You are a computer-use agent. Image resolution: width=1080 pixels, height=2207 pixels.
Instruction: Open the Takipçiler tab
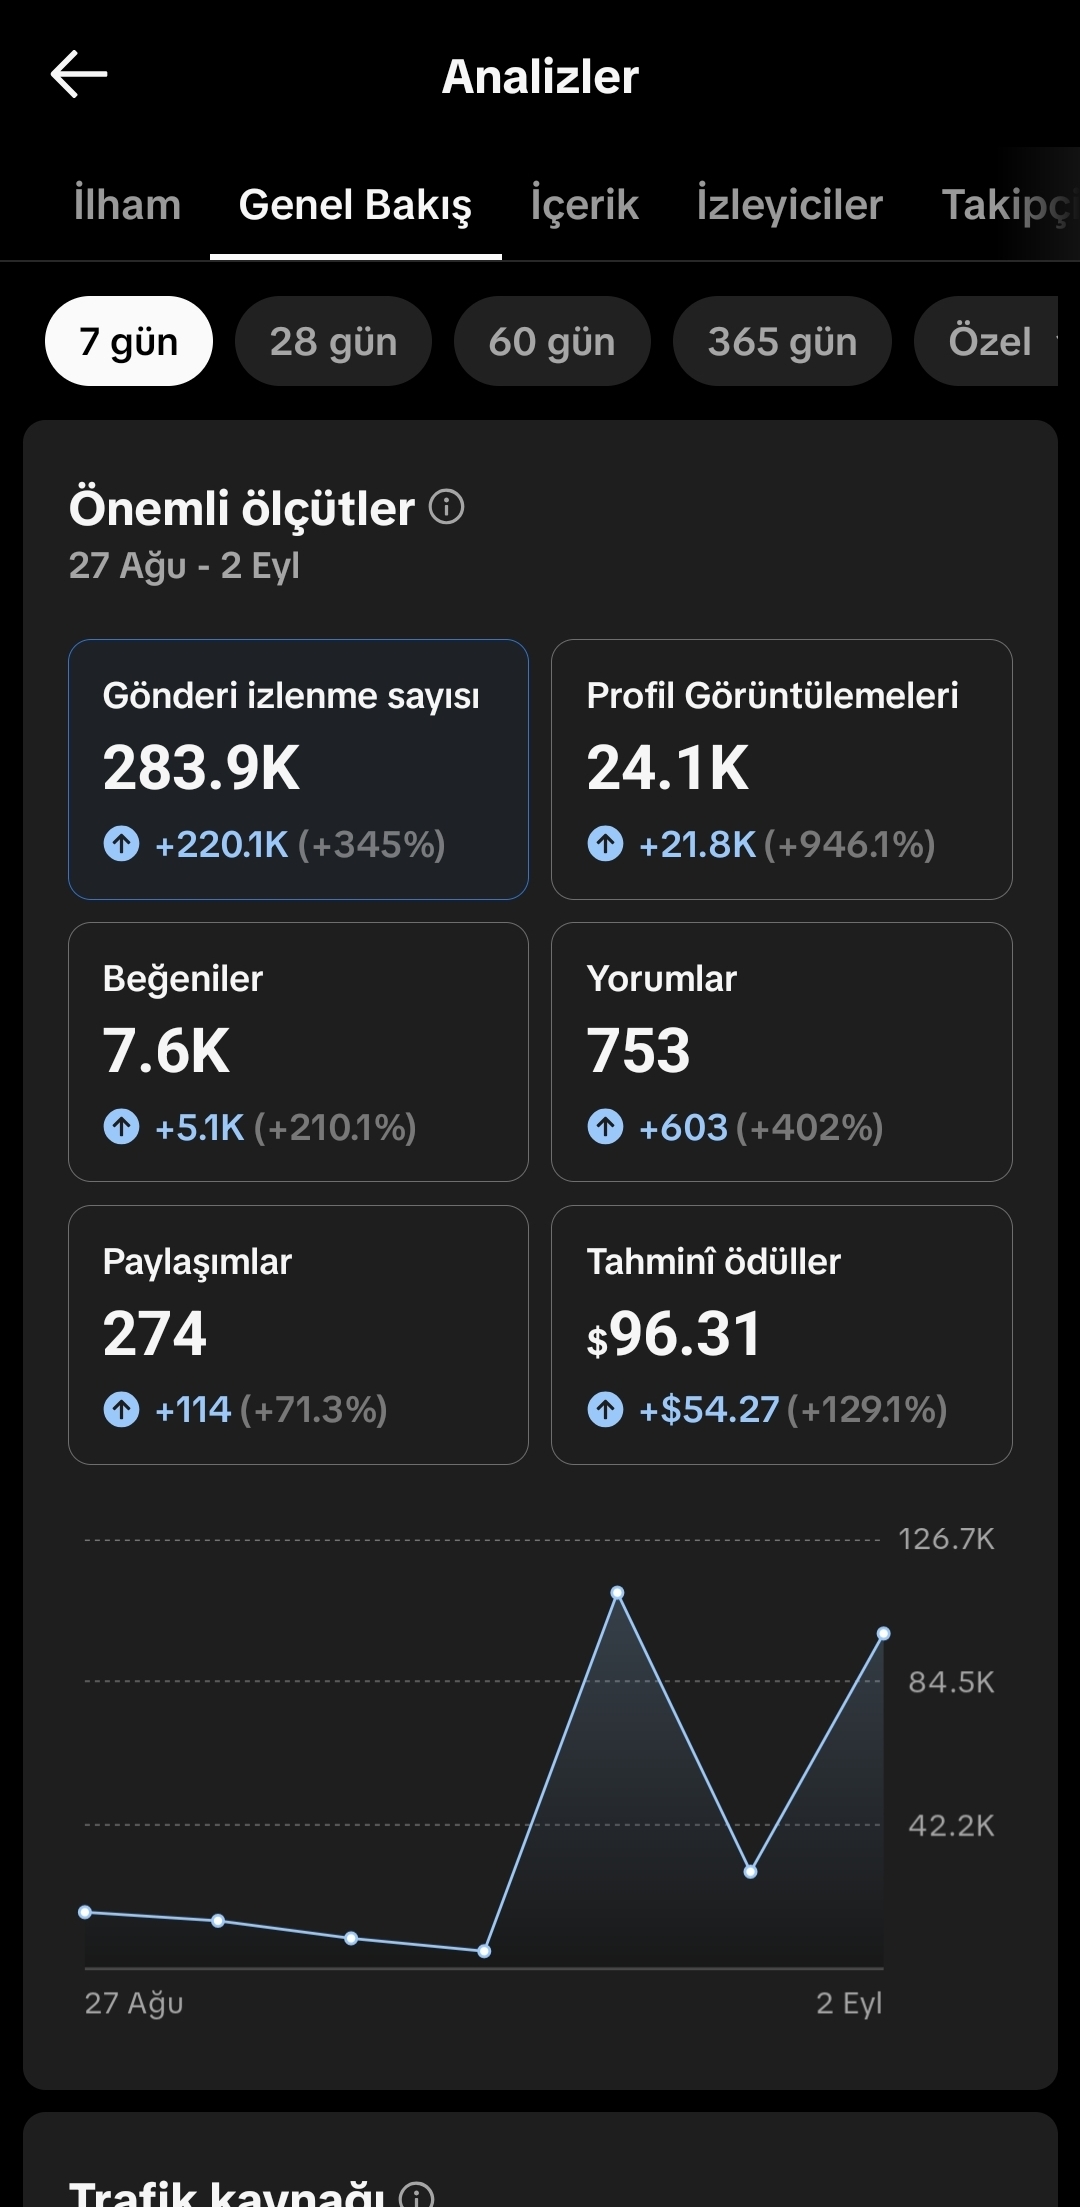(1008, 205)
